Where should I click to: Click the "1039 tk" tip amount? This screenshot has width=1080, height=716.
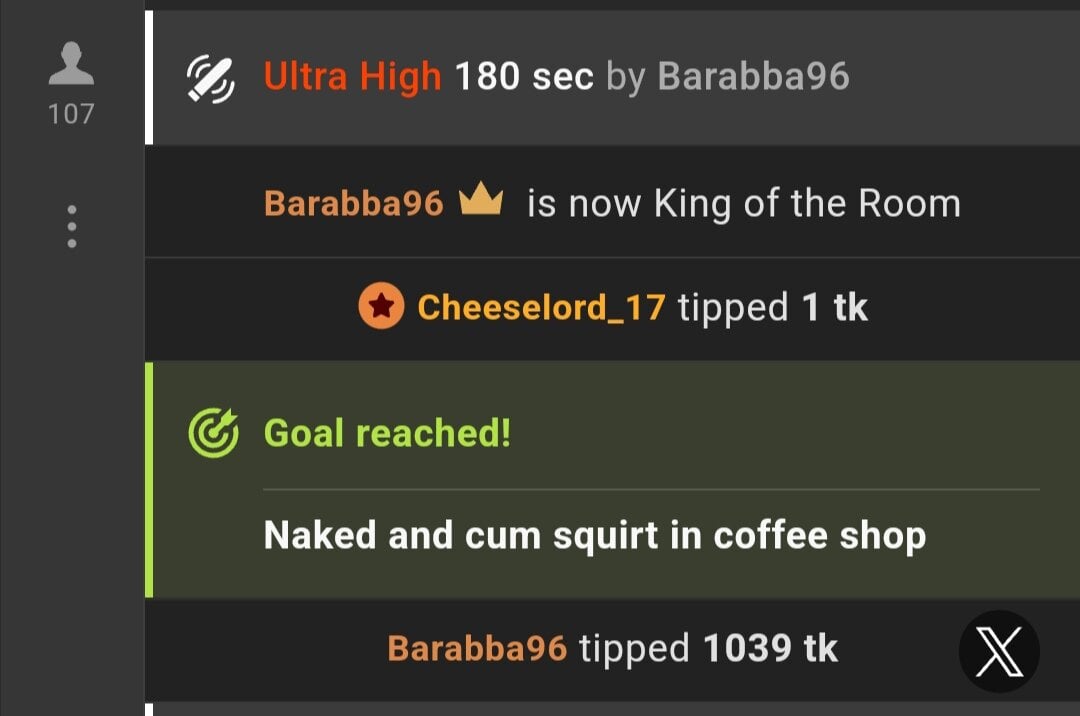771,648
